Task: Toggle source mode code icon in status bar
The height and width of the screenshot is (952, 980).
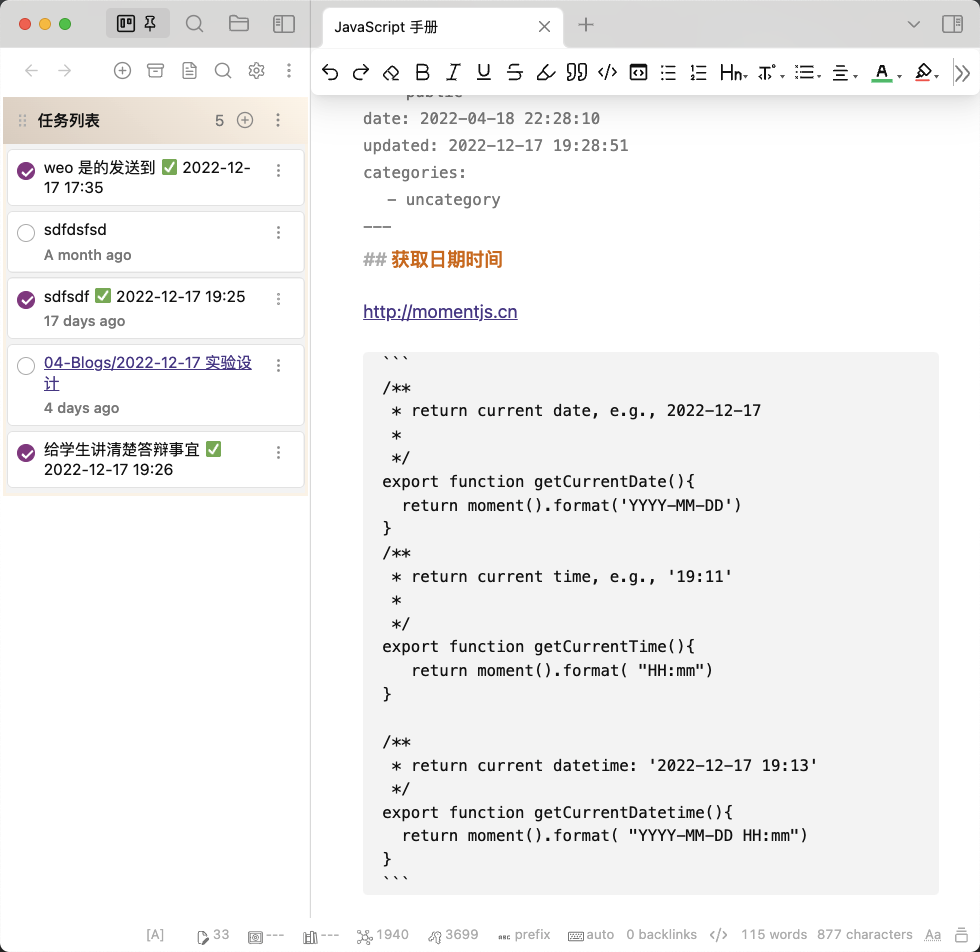Action: (719, 934)
